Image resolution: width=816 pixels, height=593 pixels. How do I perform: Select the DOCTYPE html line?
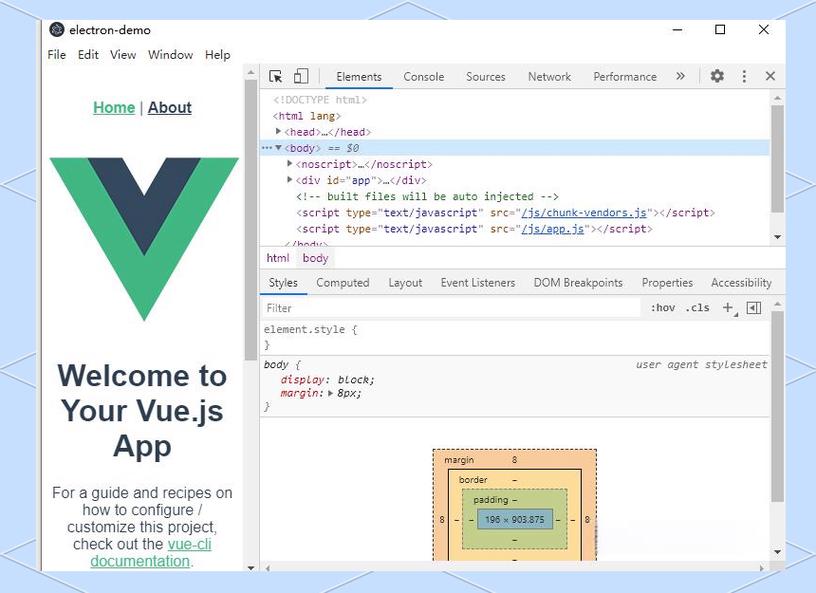point(320,99)
